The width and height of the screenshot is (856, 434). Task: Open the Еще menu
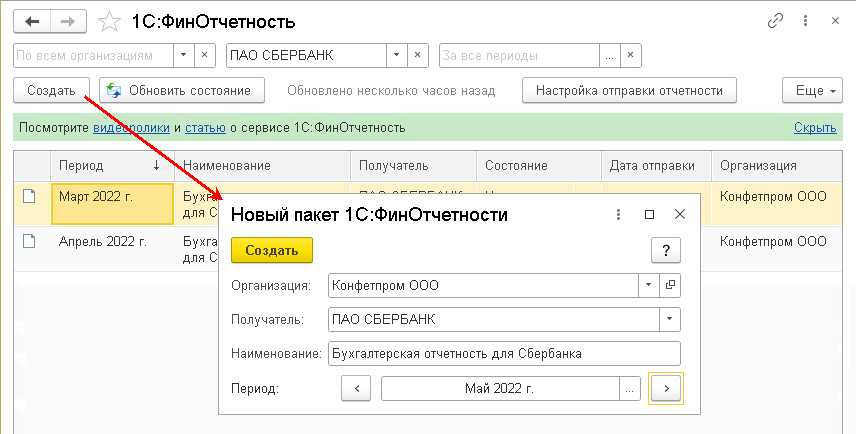click(815, 91)
